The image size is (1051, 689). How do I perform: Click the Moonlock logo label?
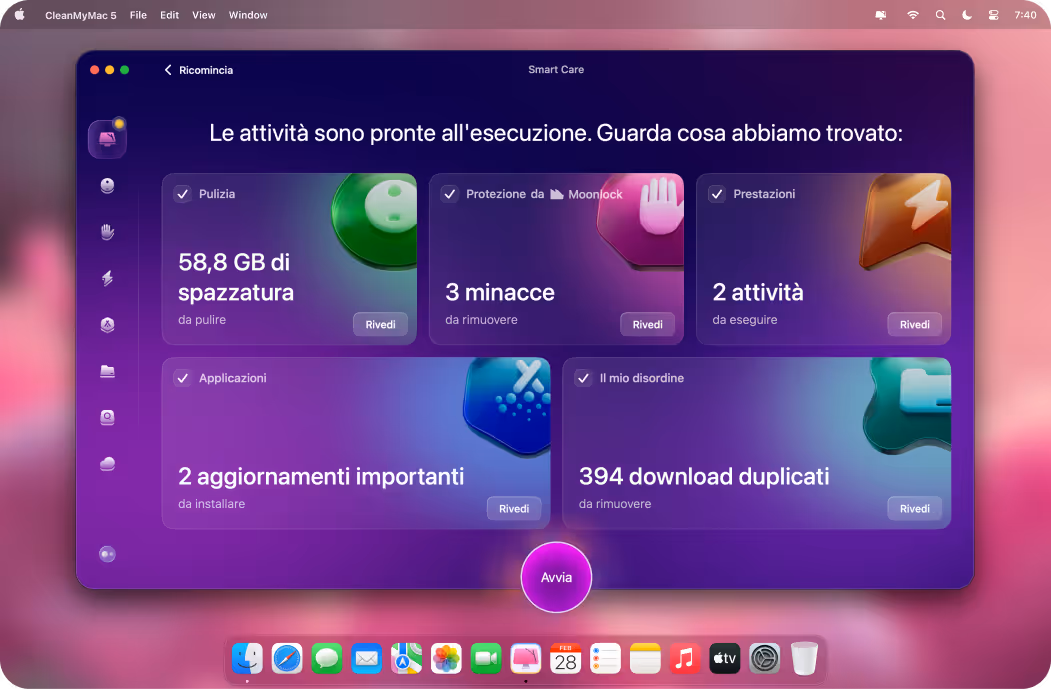click(x=586, y=194)
